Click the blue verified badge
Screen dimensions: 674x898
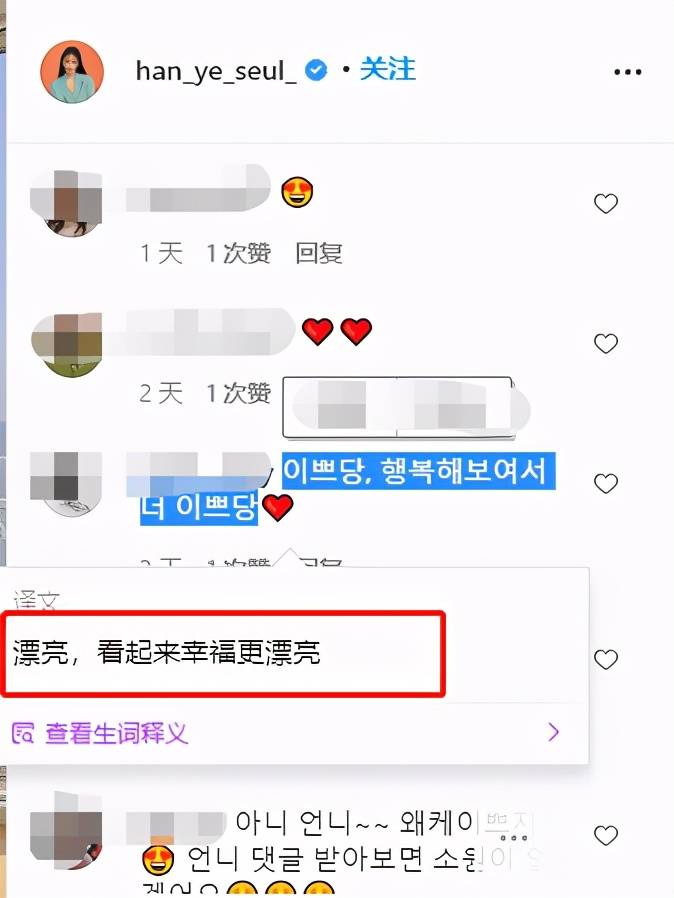pos(316,70)
